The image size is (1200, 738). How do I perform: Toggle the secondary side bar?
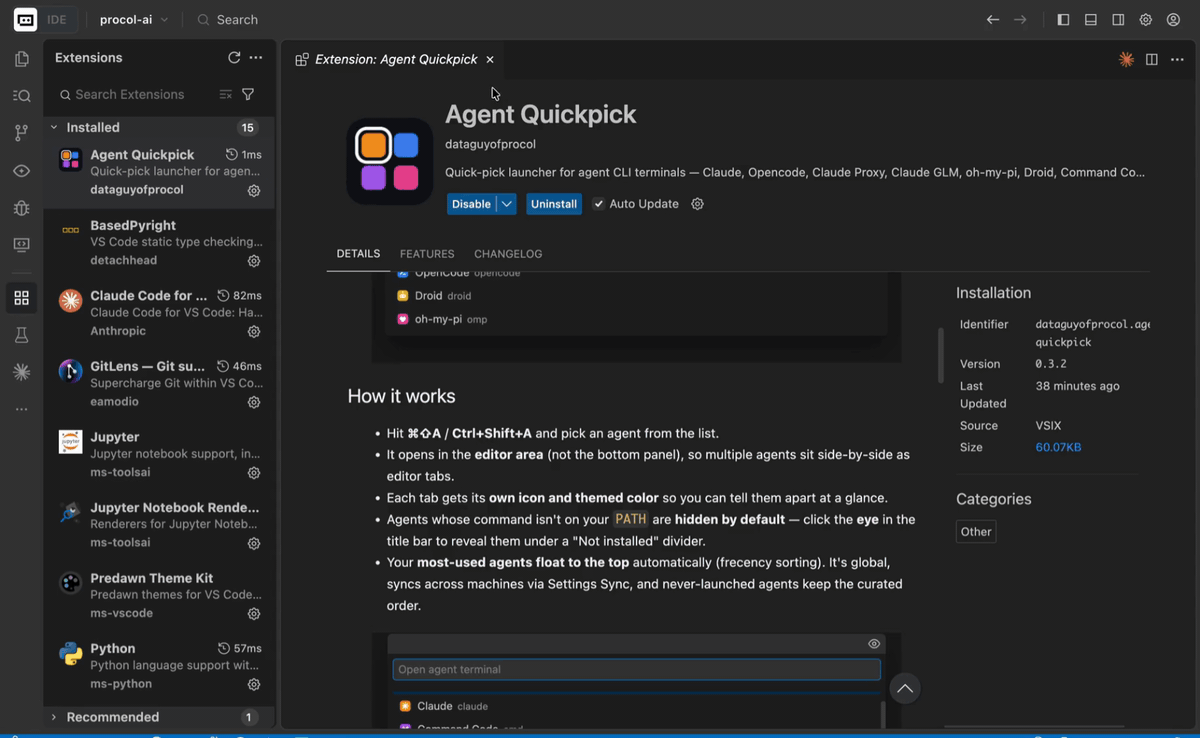coord(1118,20)
